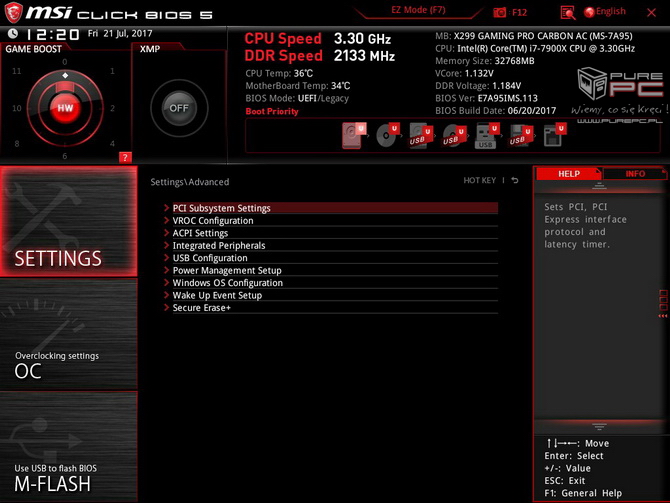
Task: Open the BIOS search magnifier icon
Action: pos(568,13)
